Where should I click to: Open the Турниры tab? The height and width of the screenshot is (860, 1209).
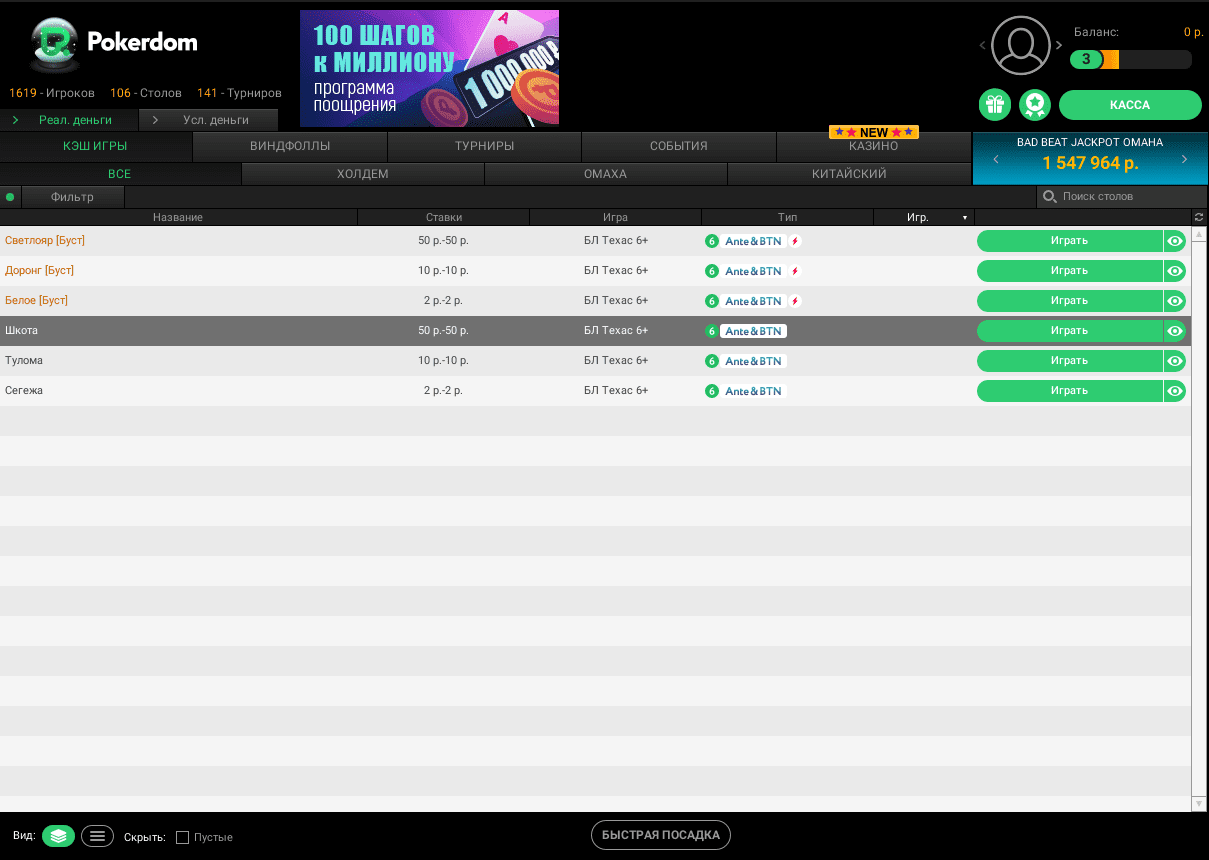coord(484,146)
